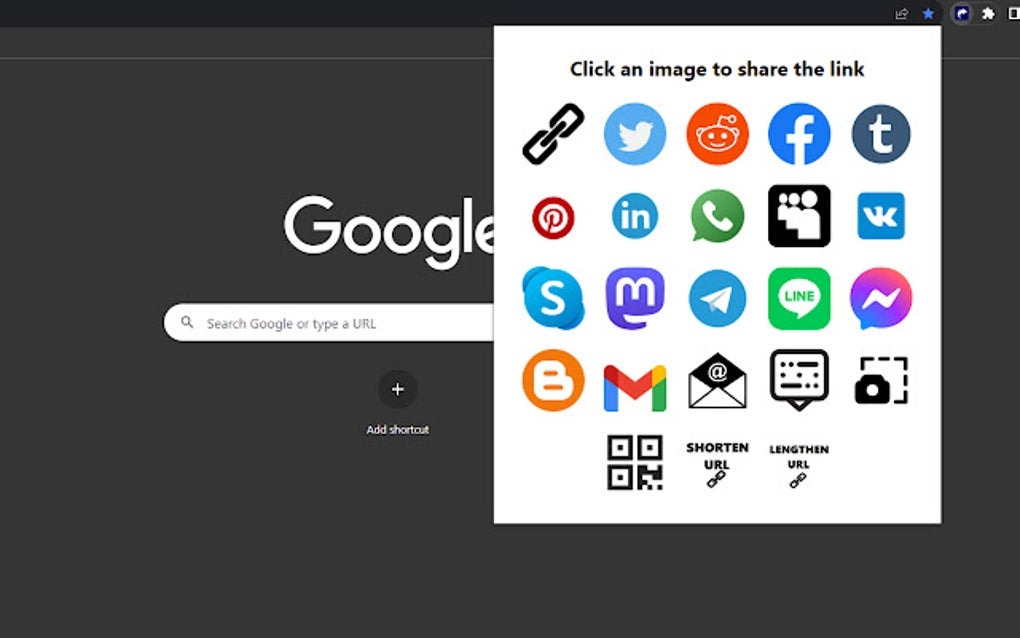Send the link through Skype
Viewport: 1020px width, 638px height.
552,298
